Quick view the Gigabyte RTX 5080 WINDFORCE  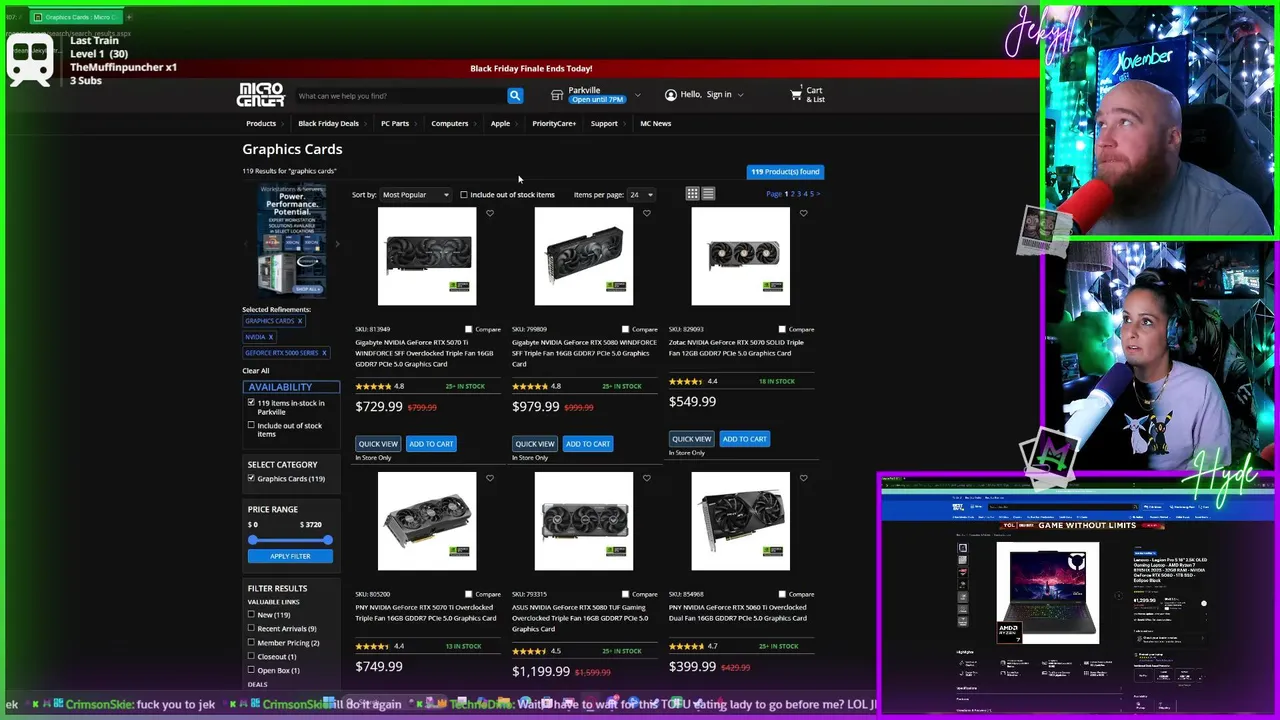(x=535, y=444)
